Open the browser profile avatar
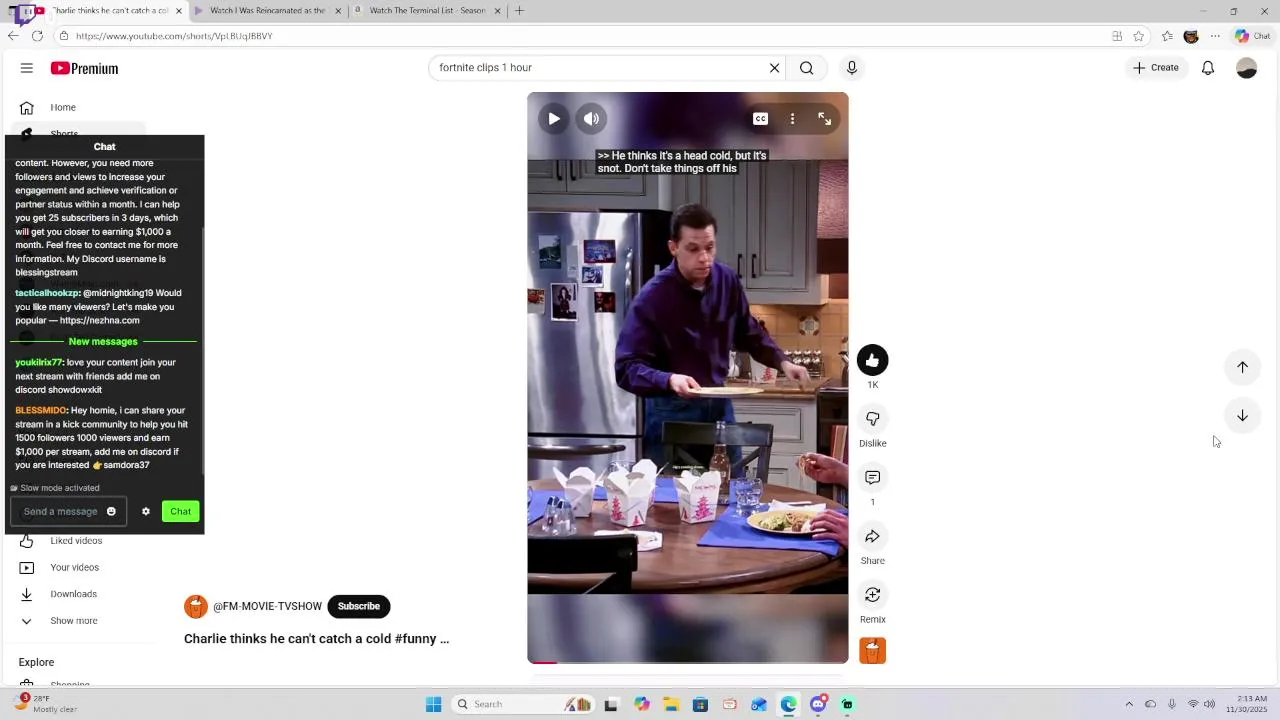The image size is (1280, 720). click(1191, 36)
